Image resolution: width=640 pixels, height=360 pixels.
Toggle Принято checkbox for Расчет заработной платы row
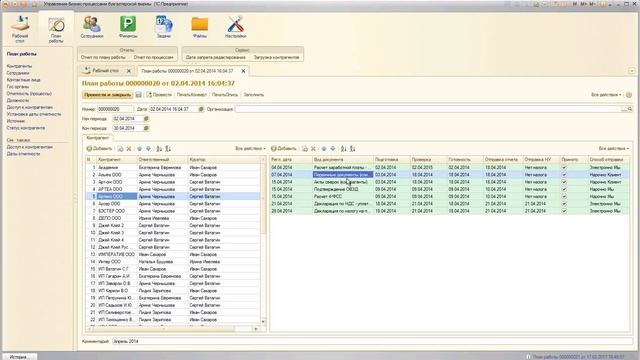[564, 167]
